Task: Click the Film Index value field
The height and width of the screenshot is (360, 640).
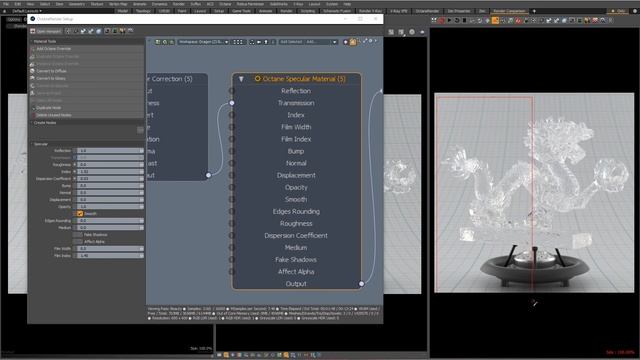Action: point(110,256)
